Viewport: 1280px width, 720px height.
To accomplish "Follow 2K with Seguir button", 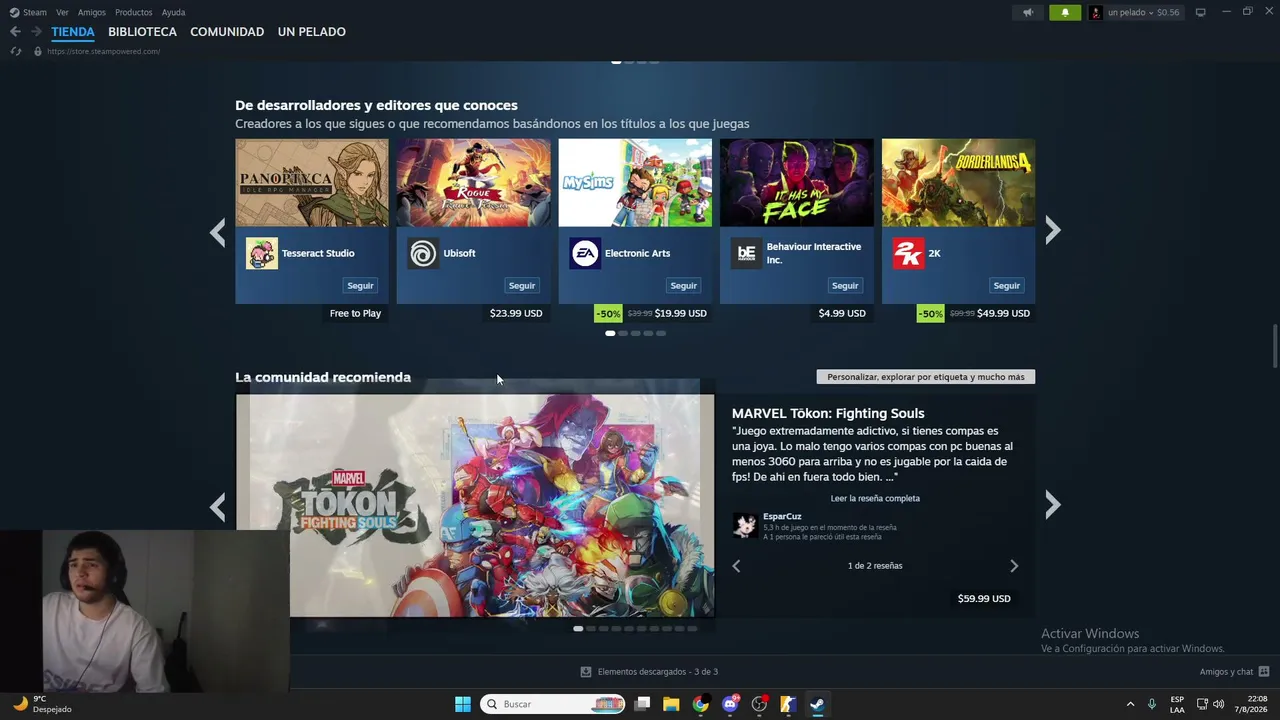I will click(1007, 286).
